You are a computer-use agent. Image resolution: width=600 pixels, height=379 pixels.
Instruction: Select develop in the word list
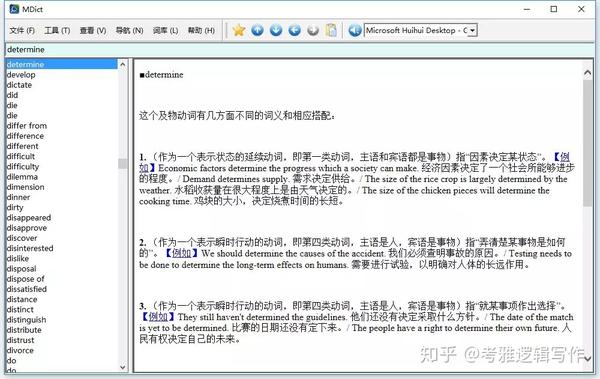click(x=21, y=75)
